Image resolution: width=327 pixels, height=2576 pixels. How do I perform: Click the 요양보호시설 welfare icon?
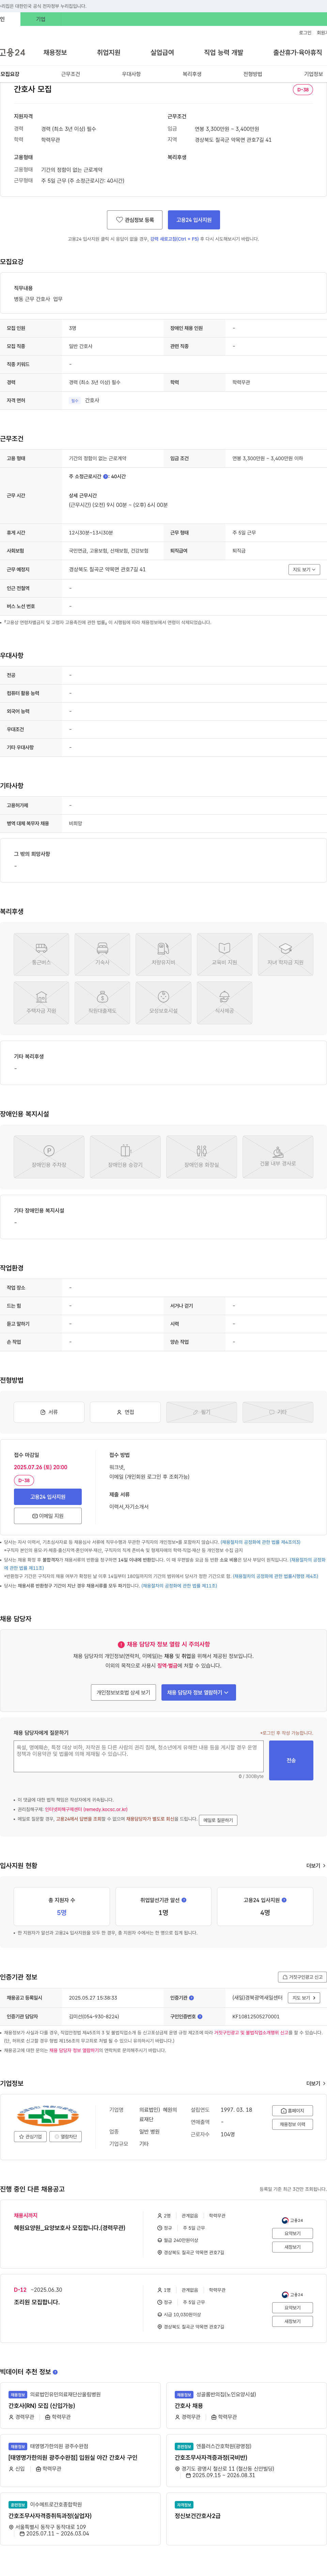click(x=163, y=1003)
